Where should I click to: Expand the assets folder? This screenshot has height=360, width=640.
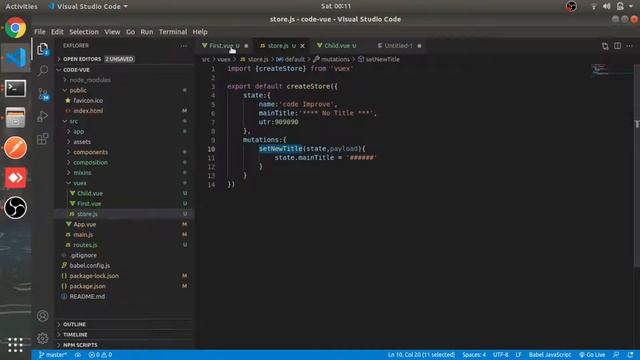click(124, 142)
